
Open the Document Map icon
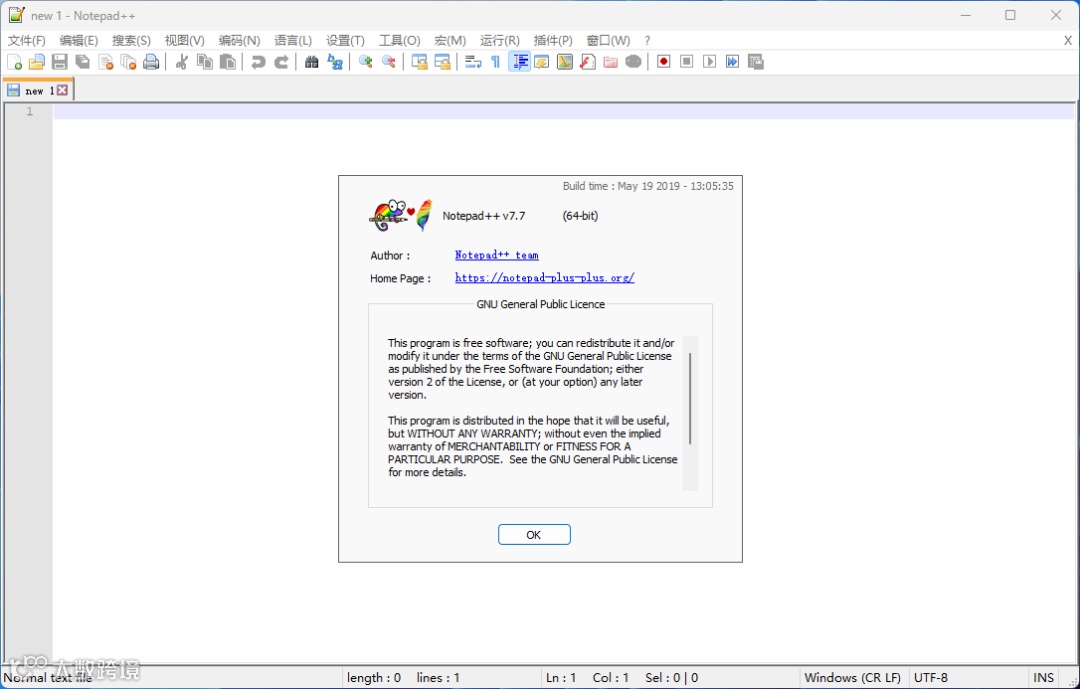click(565, 62)
